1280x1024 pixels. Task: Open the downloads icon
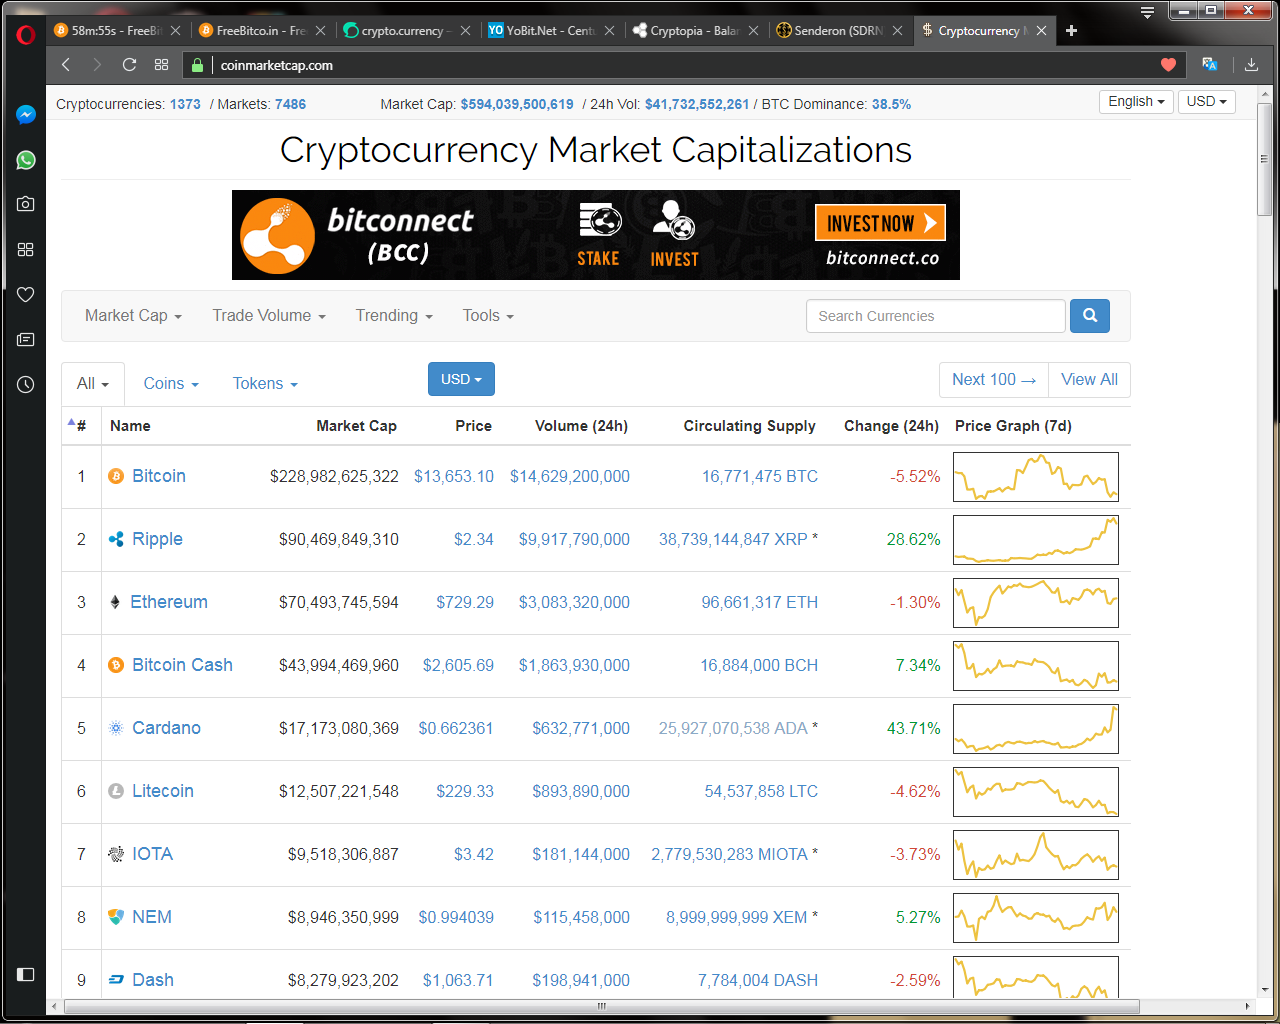point(1251,65)
